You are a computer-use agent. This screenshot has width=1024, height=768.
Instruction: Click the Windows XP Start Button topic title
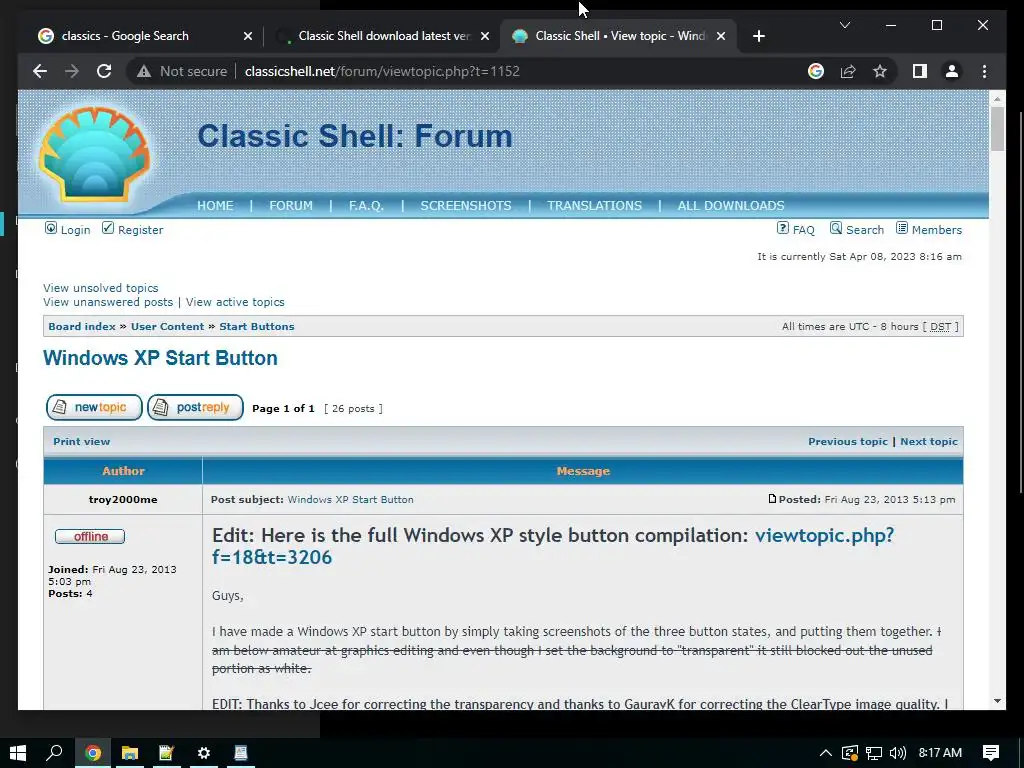(160, 358)
